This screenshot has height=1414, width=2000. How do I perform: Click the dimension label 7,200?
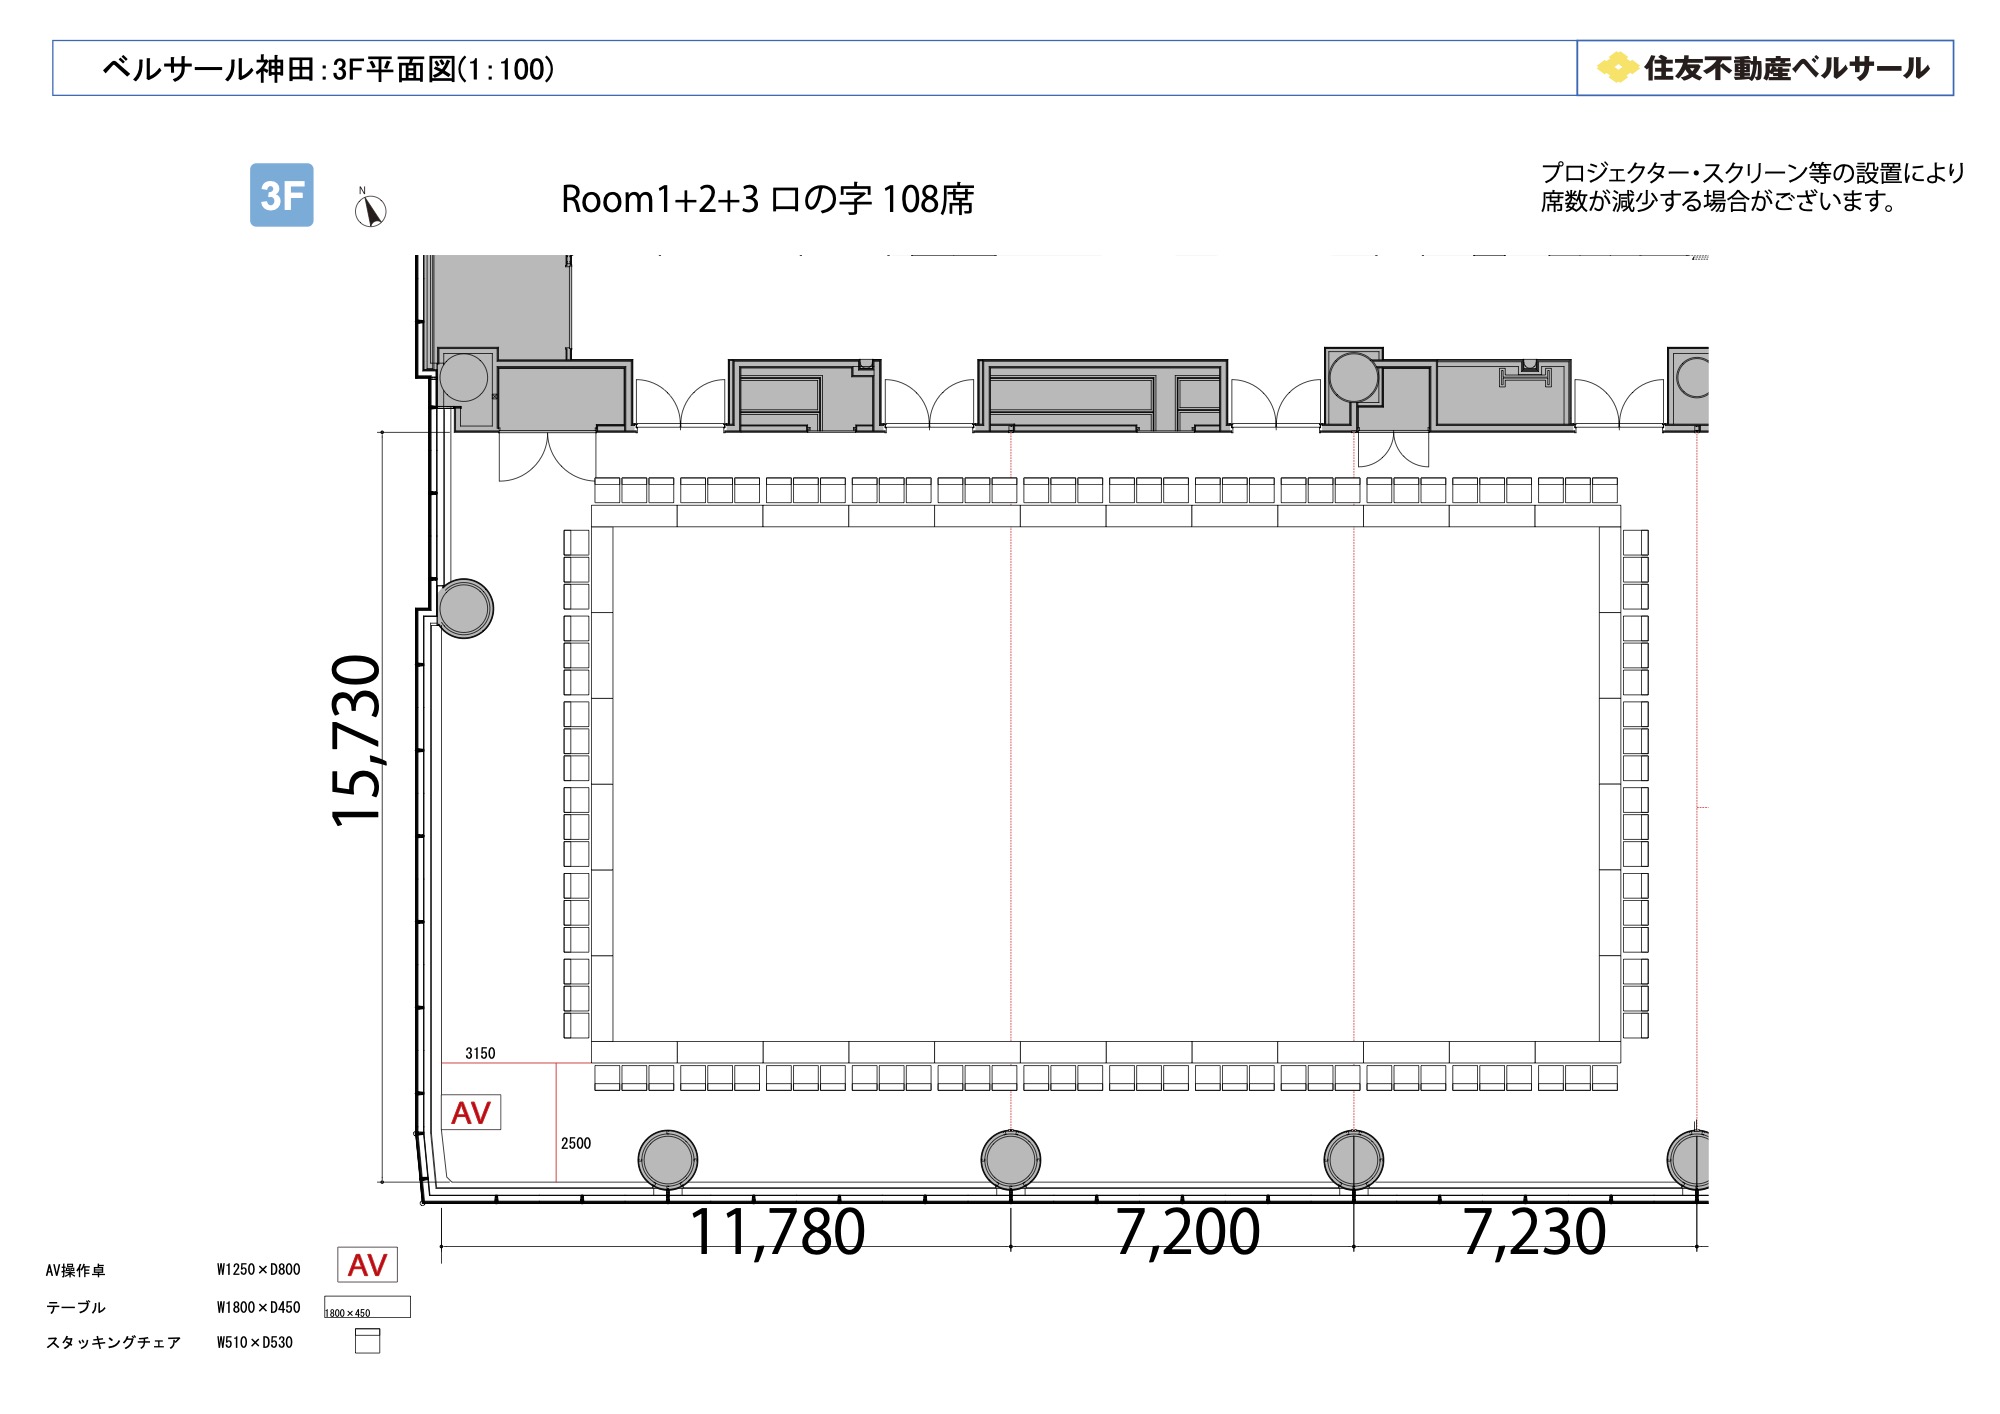coord(1187,1232)
